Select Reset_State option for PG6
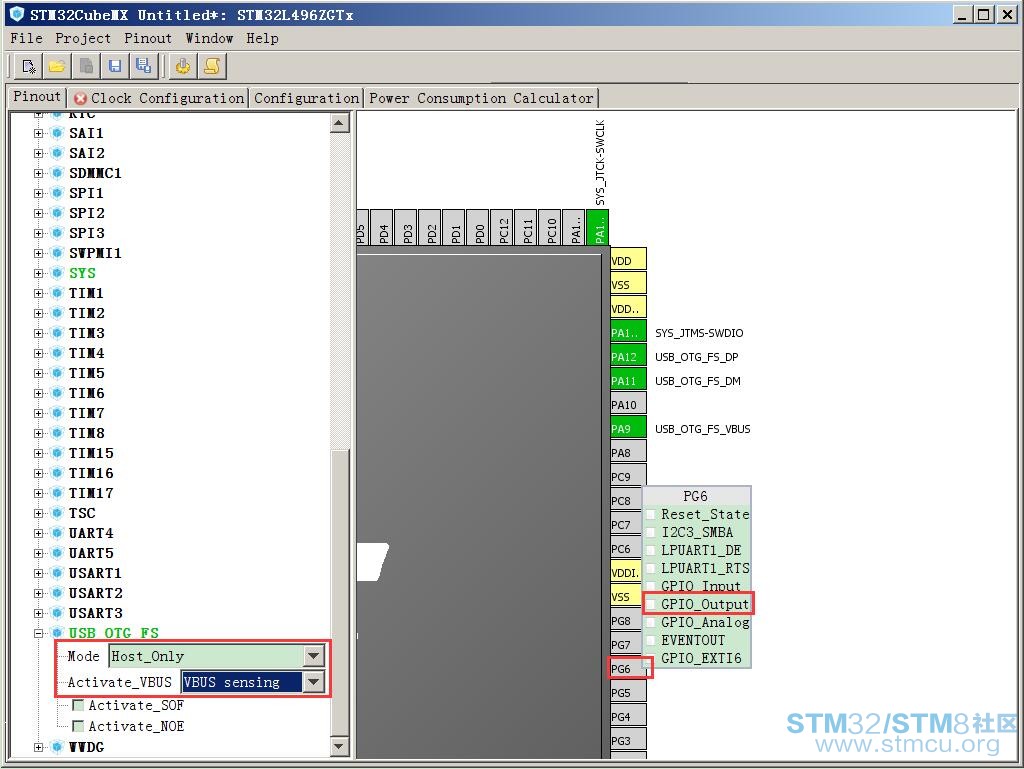Image resolution: width=1024 pixels, height=769 pixels. (x=697, y=514)
